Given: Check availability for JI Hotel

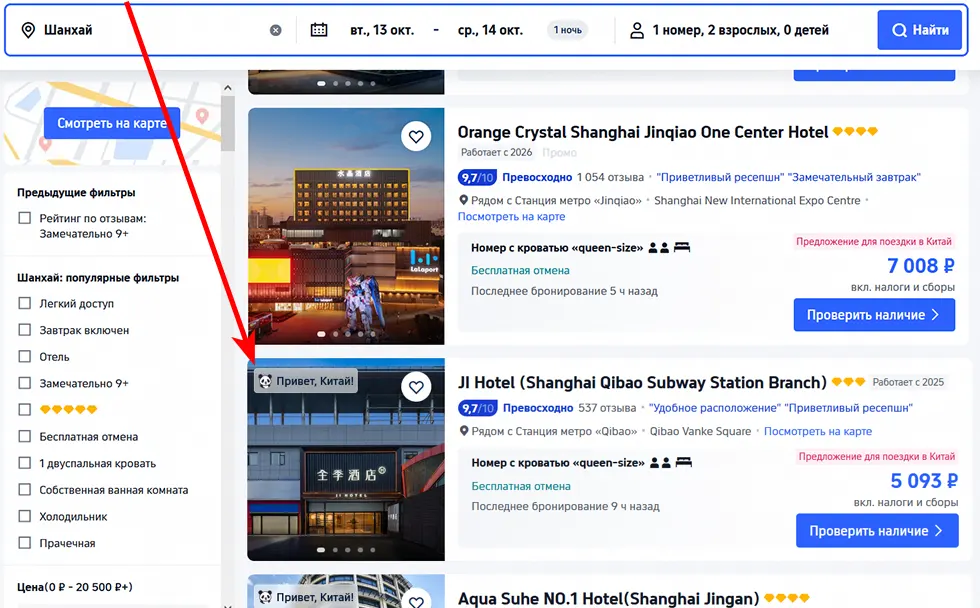Looking at the screenshot, I should pos(877,531).
